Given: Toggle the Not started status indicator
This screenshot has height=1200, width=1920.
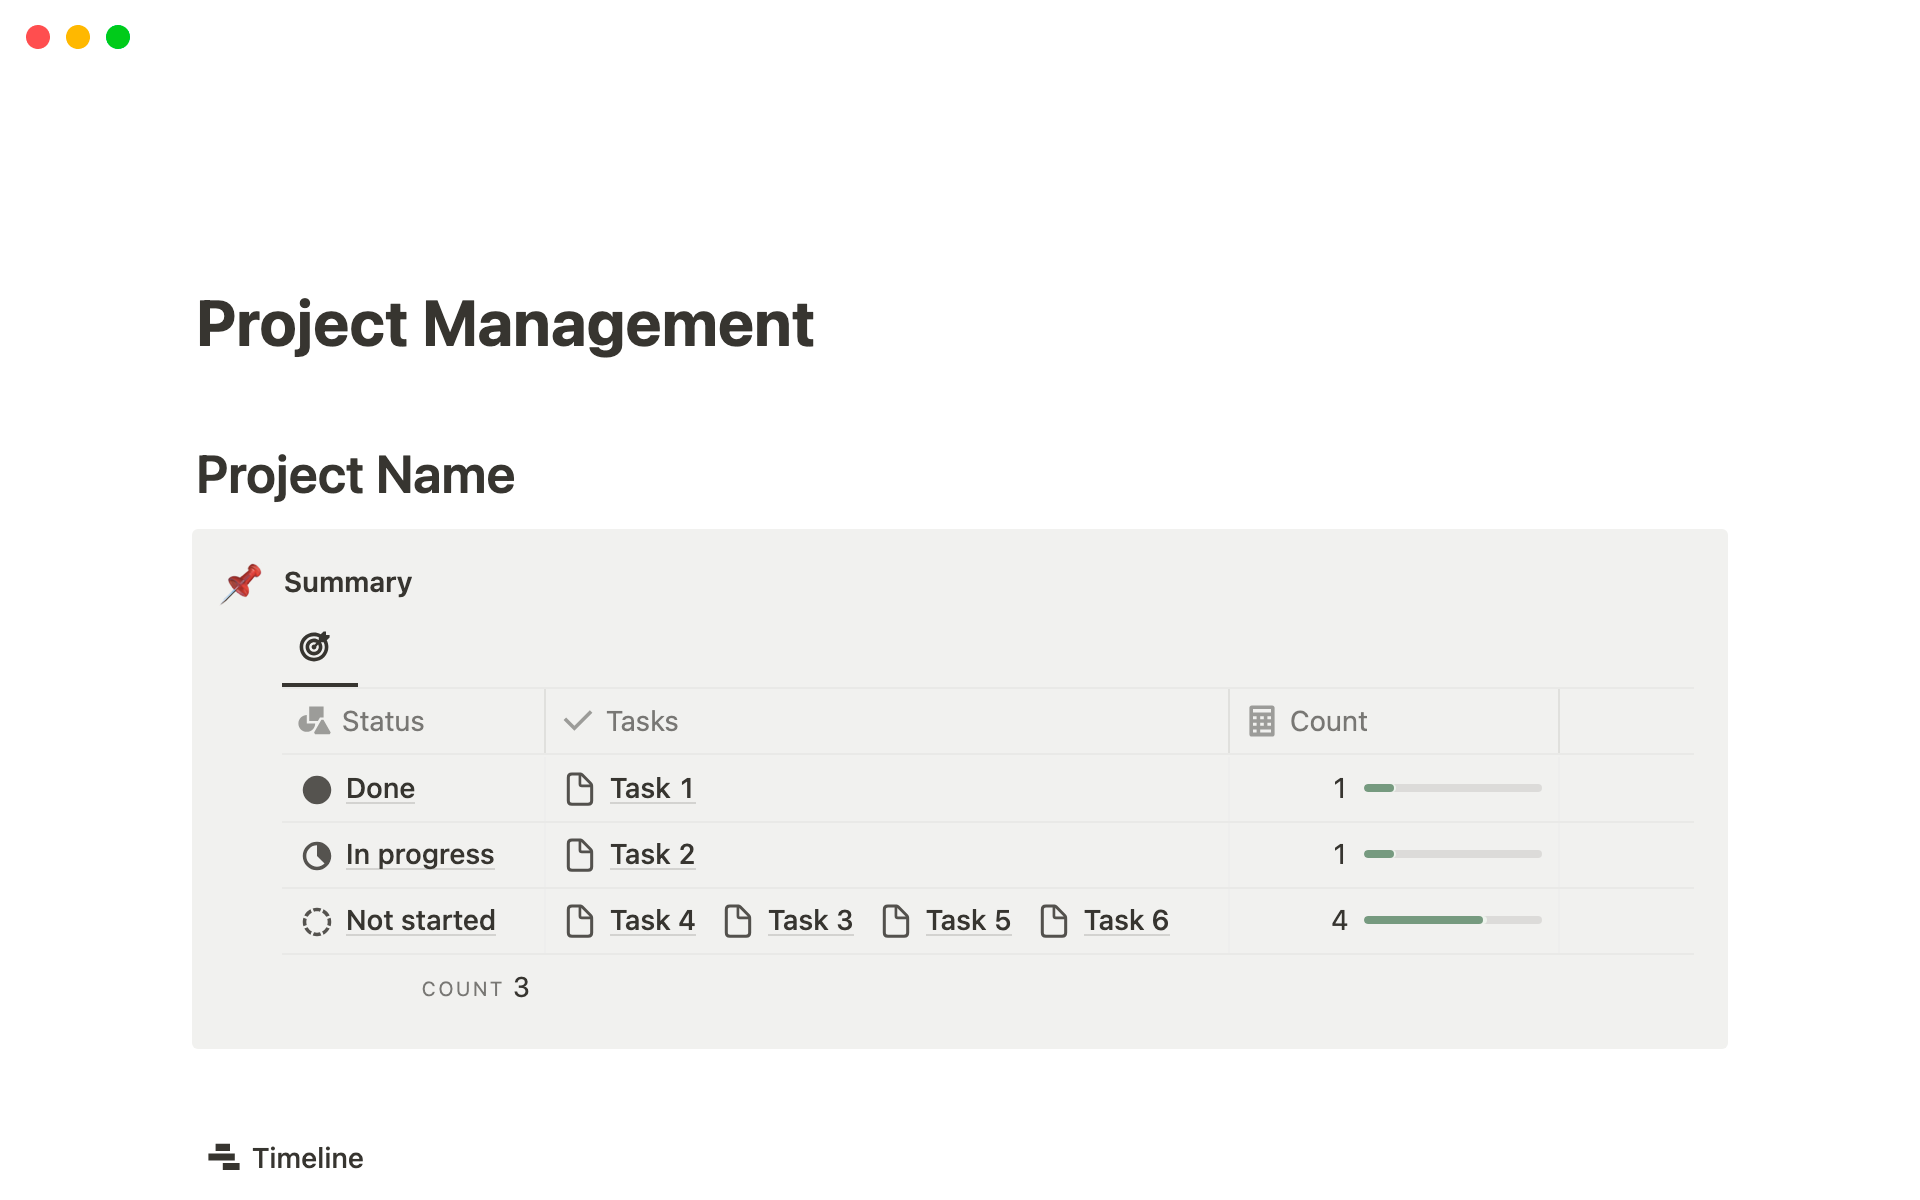Looking at the screenshot, I should [x=316, y=920].
